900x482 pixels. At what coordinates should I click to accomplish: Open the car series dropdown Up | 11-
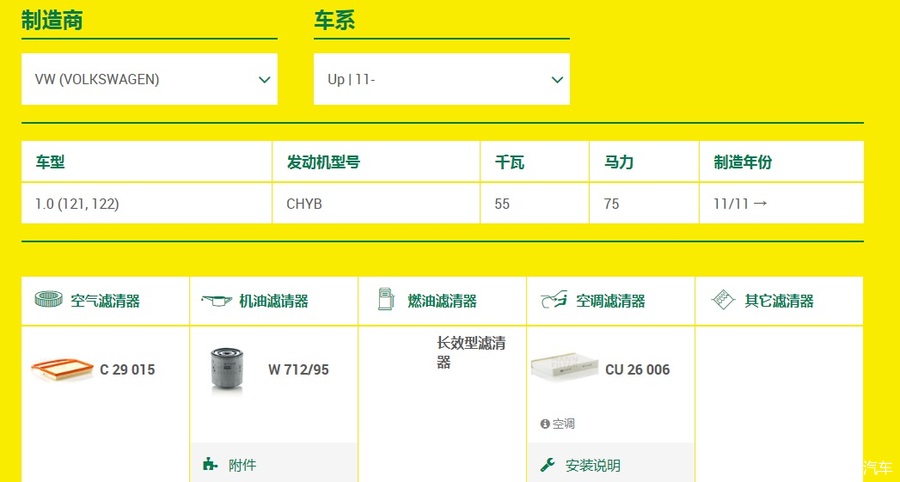441,79
